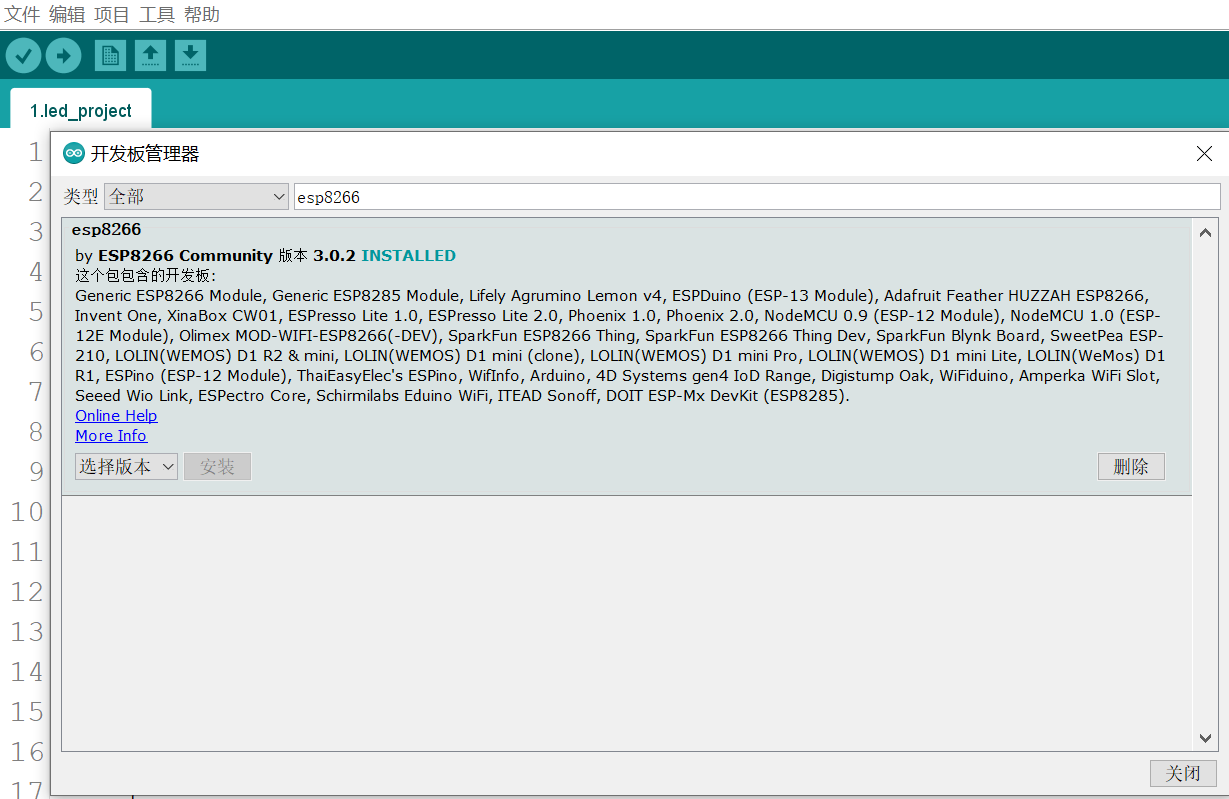This screenshot has width=1229, height=799.
Task: Switch to the 1.led_project tab
Action: (x=81, y=110)
